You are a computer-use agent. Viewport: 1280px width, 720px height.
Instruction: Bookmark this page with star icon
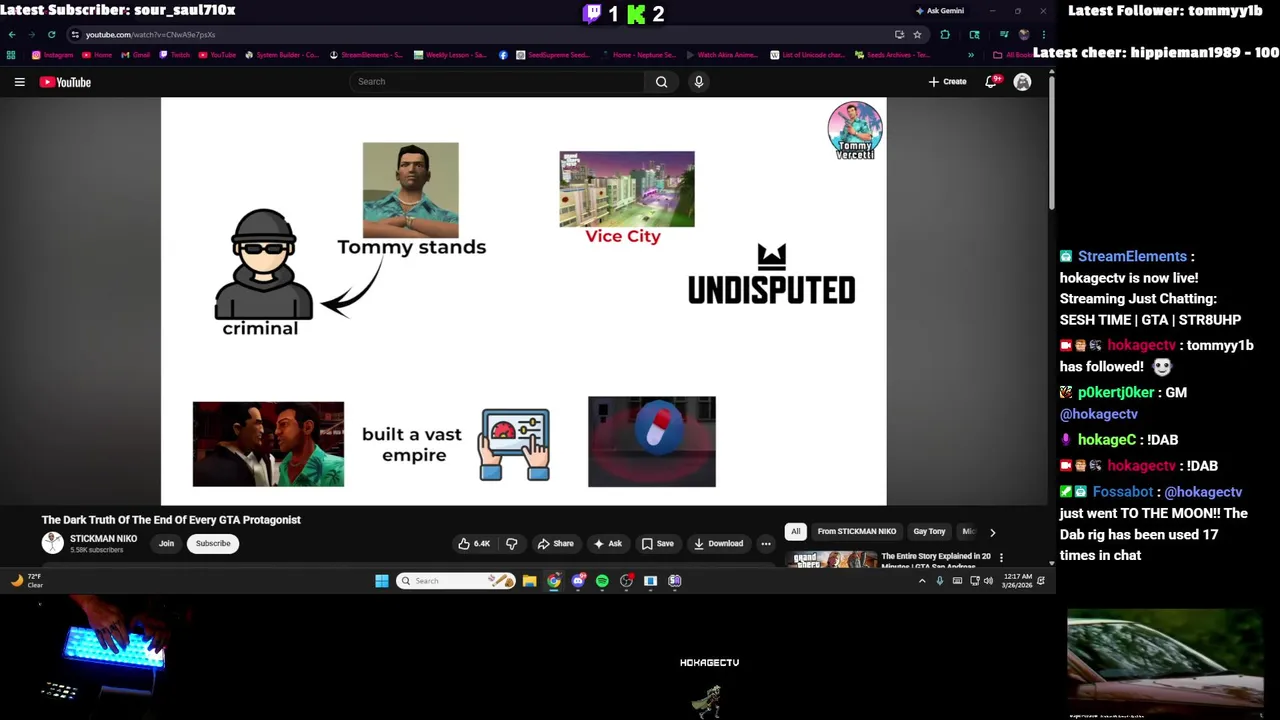coord(917,35)
